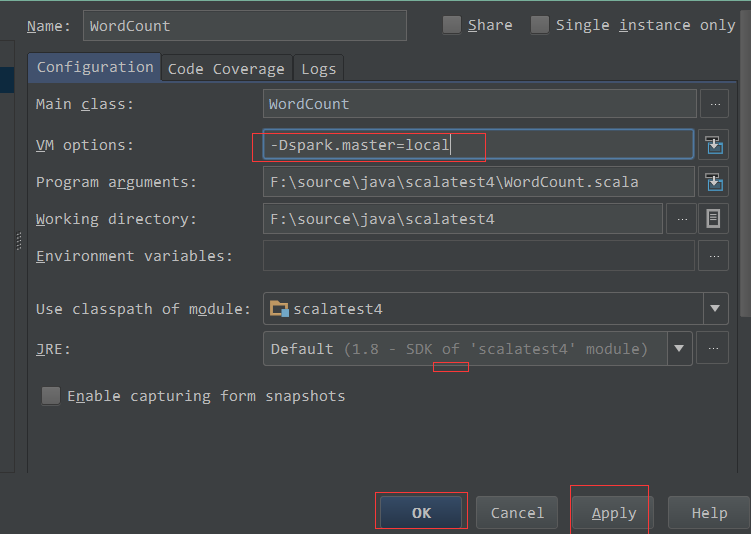Click the Name field containing WordCount

coord(245,25)
